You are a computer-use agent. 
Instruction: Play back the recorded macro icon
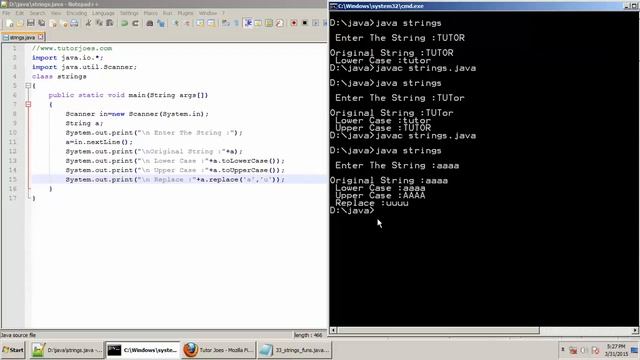(x=316, y=23)
